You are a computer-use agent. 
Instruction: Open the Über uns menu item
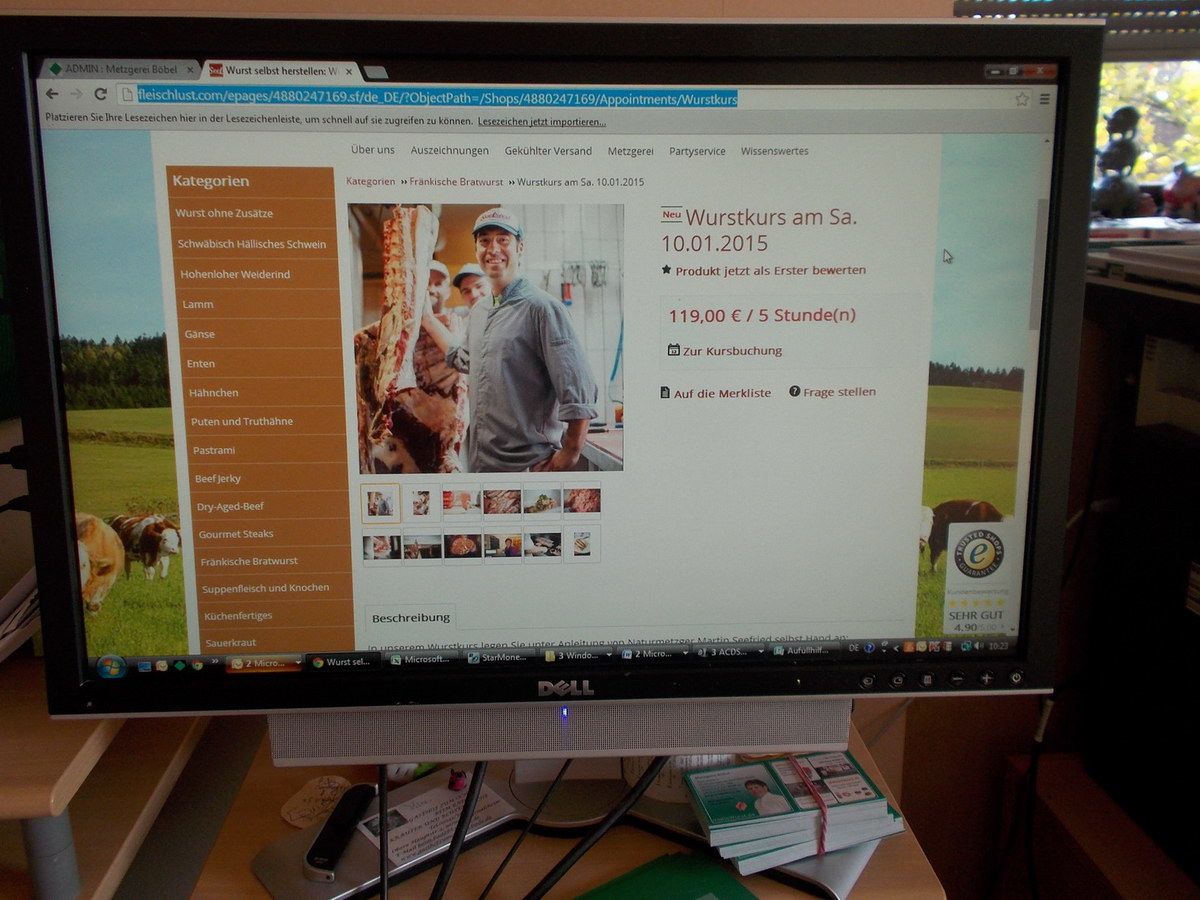(x=373, y=150)
